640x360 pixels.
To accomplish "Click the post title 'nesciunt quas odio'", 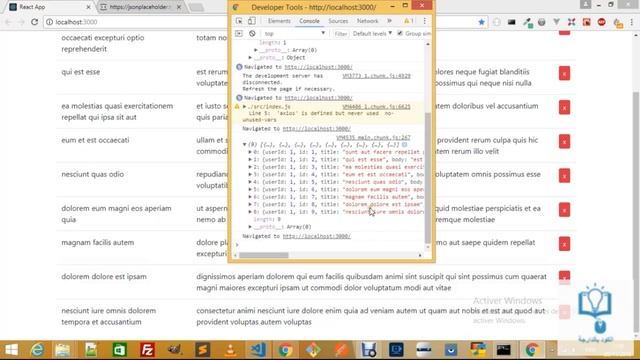I will point(93,174).
